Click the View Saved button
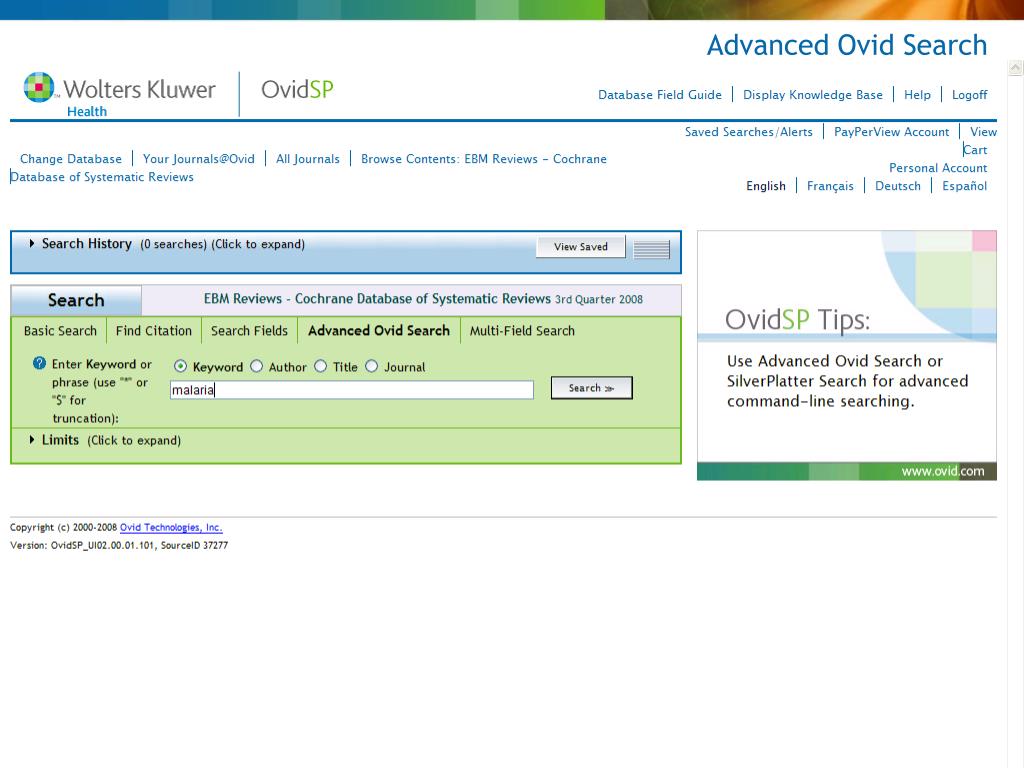 581,246
